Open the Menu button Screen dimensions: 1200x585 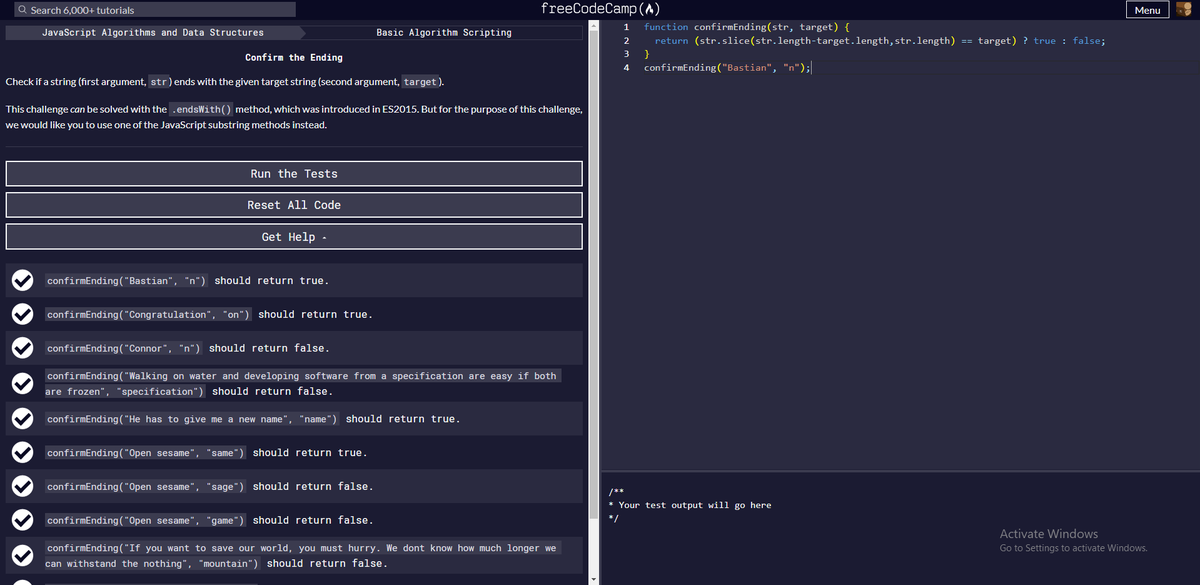1148,10
